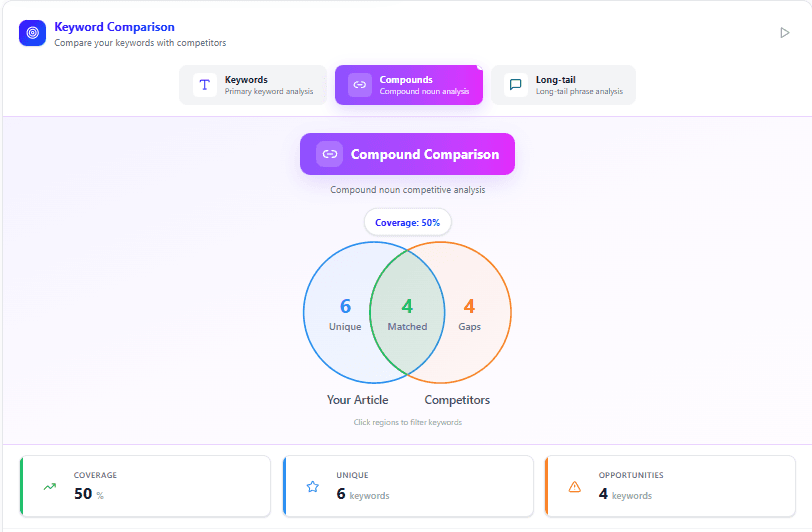Click the T icon on Keywords tab
The image size is (812, 532).
click(x=205, y=85)
